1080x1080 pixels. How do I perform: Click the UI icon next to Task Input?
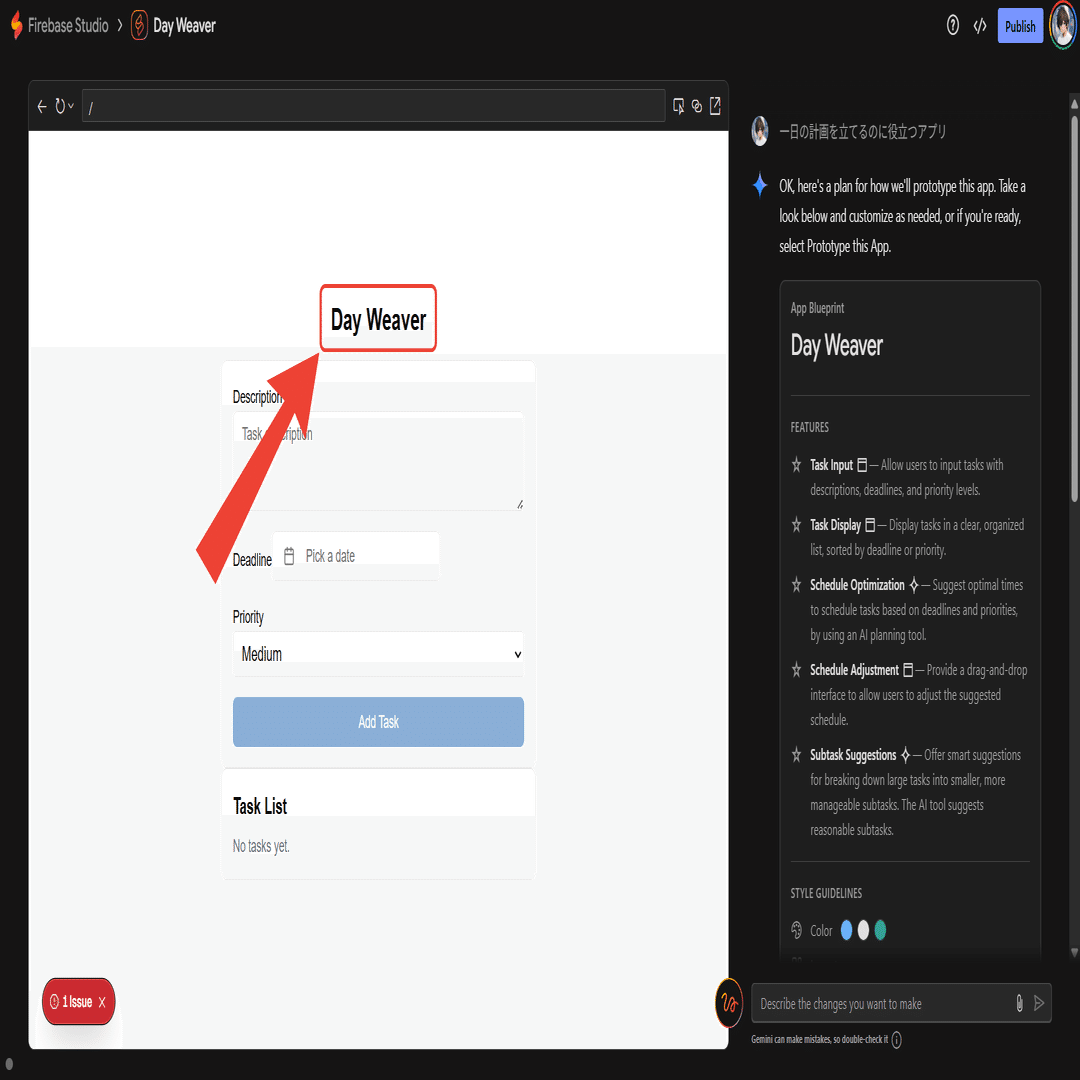tap(862, 466)
